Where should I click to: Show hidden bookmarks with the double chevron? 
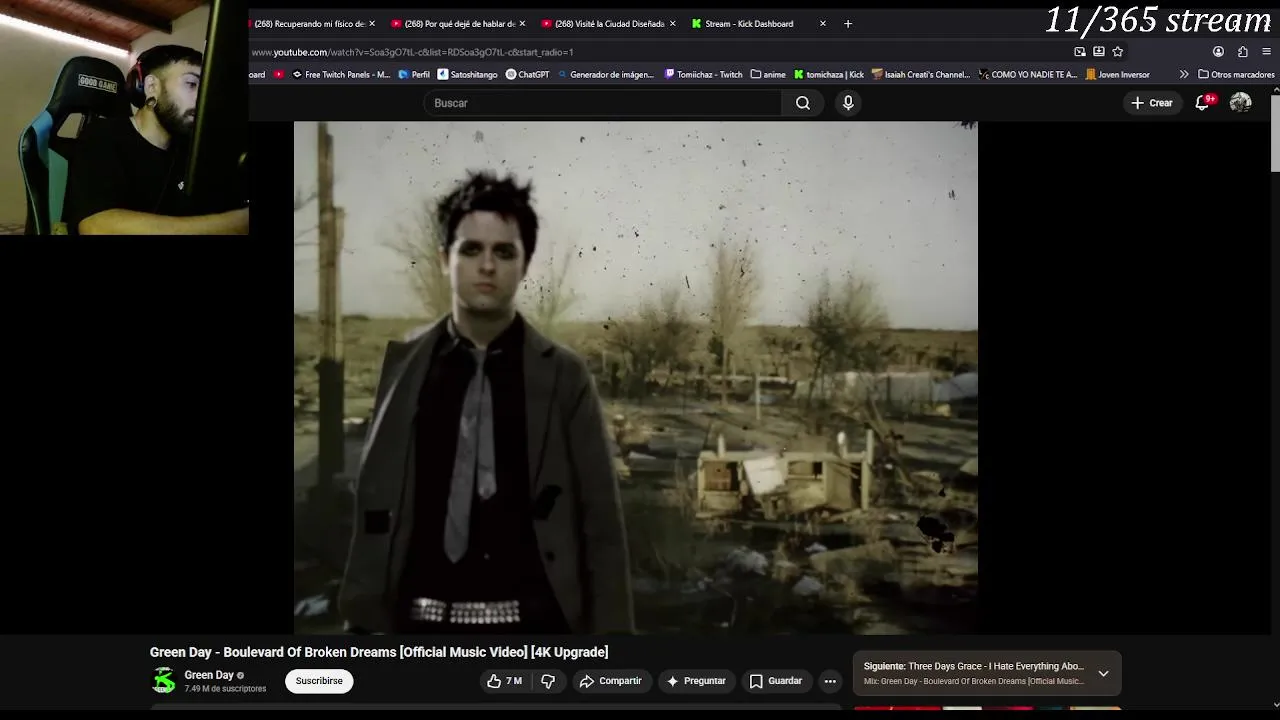pyautogui.click(x=1184, y=74)
